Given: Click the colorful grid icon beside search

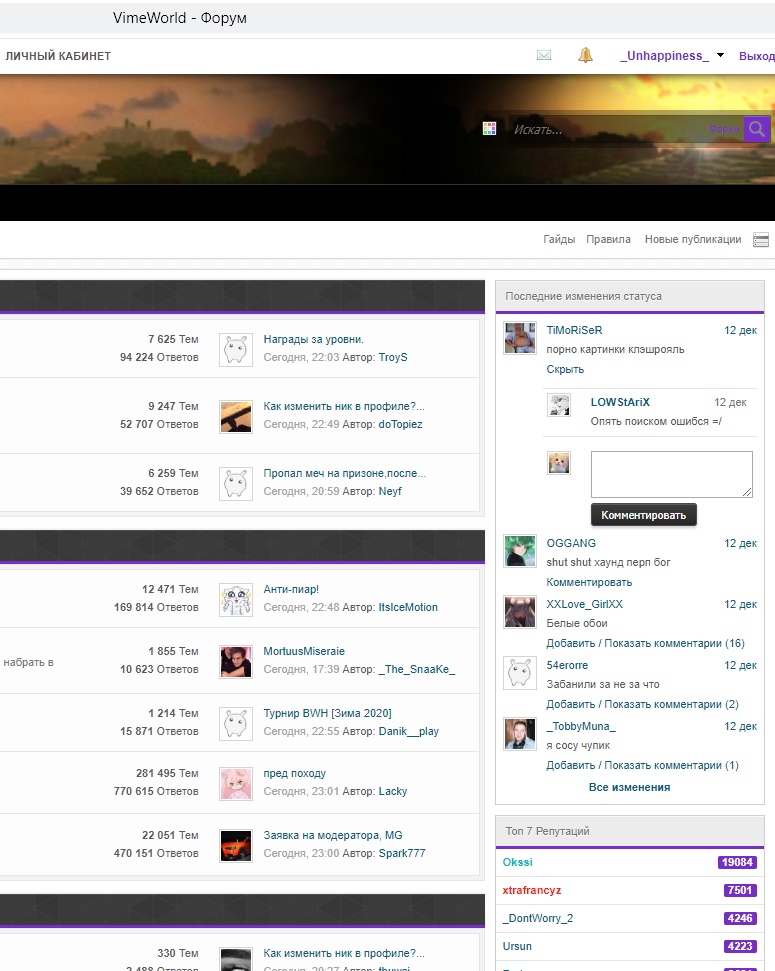Looking at the screenshot, I should pos(489,129).
